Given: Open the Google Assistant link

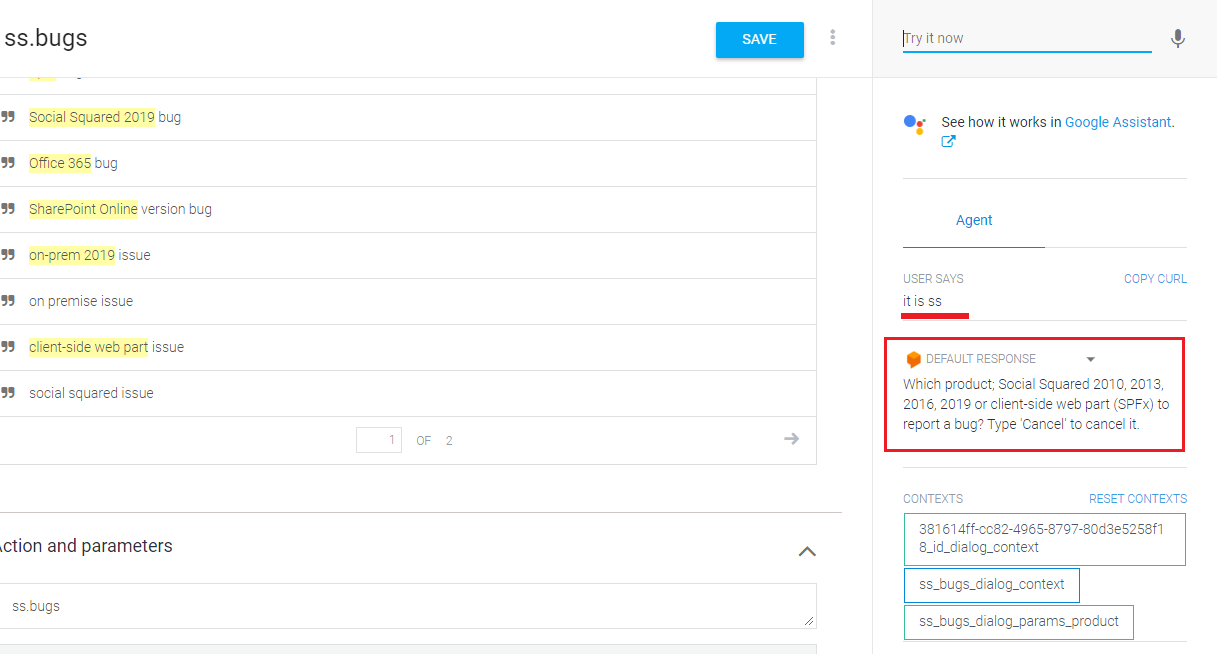Looking at the screenshot, I should click(1117, 122).
